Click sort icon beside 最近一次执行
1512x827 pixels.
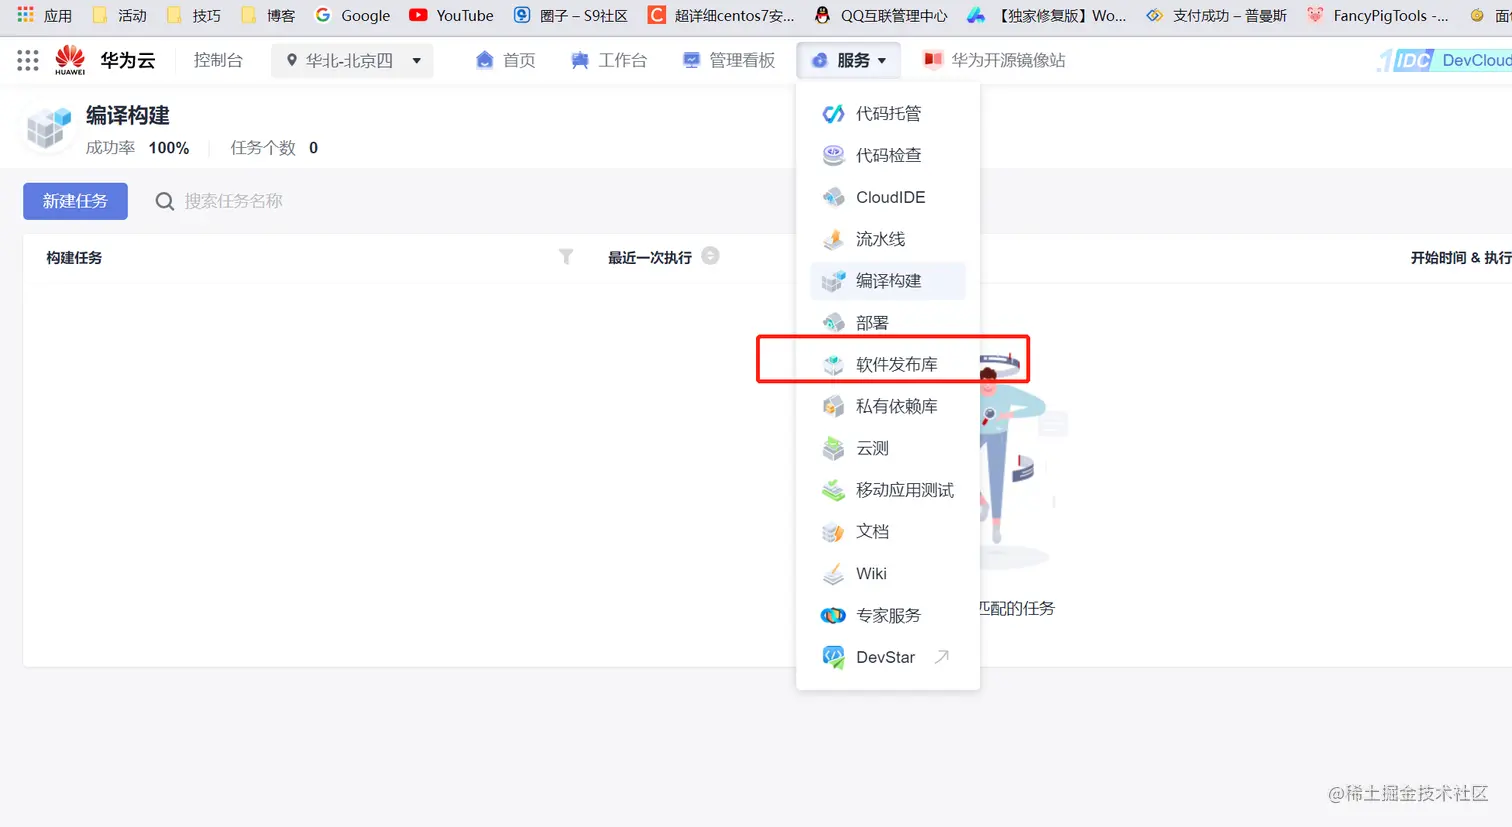710,256
